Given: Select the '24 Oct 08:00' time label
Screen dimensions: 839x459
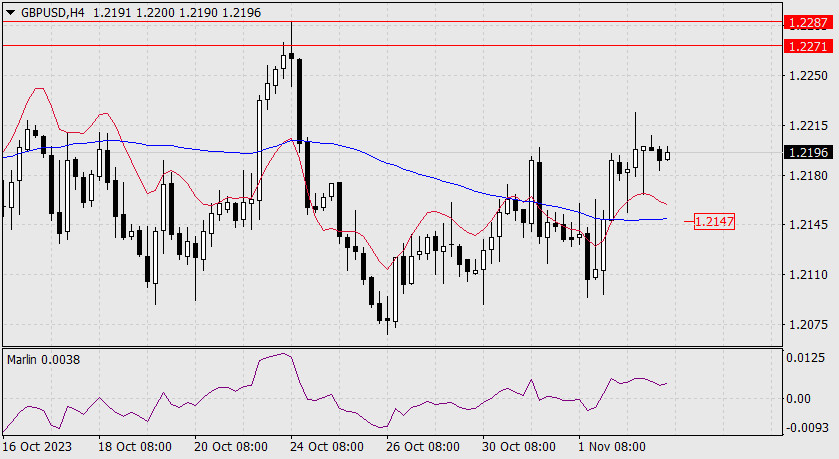Looking at the screenshot, I should click(x=327, y=447).
